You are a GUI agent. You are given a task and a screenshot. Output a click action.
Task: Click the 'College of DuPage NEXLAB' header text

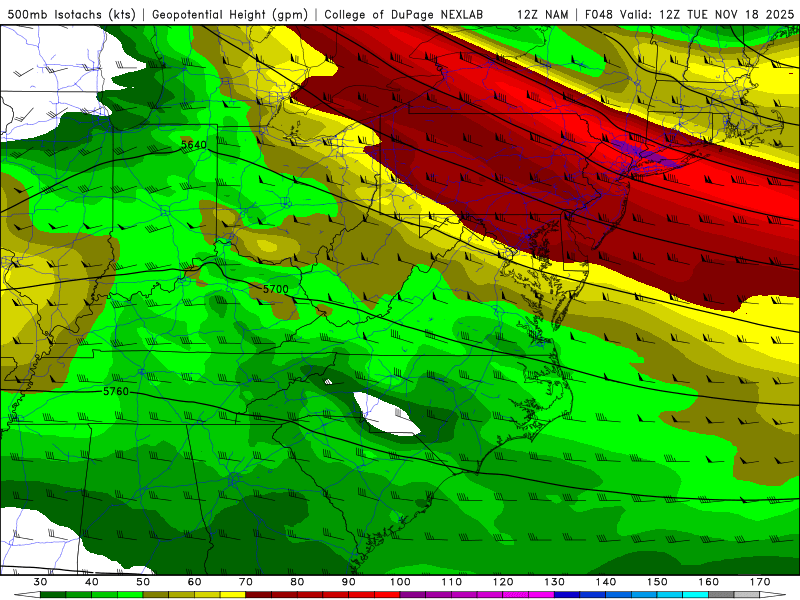pos(404,15)
